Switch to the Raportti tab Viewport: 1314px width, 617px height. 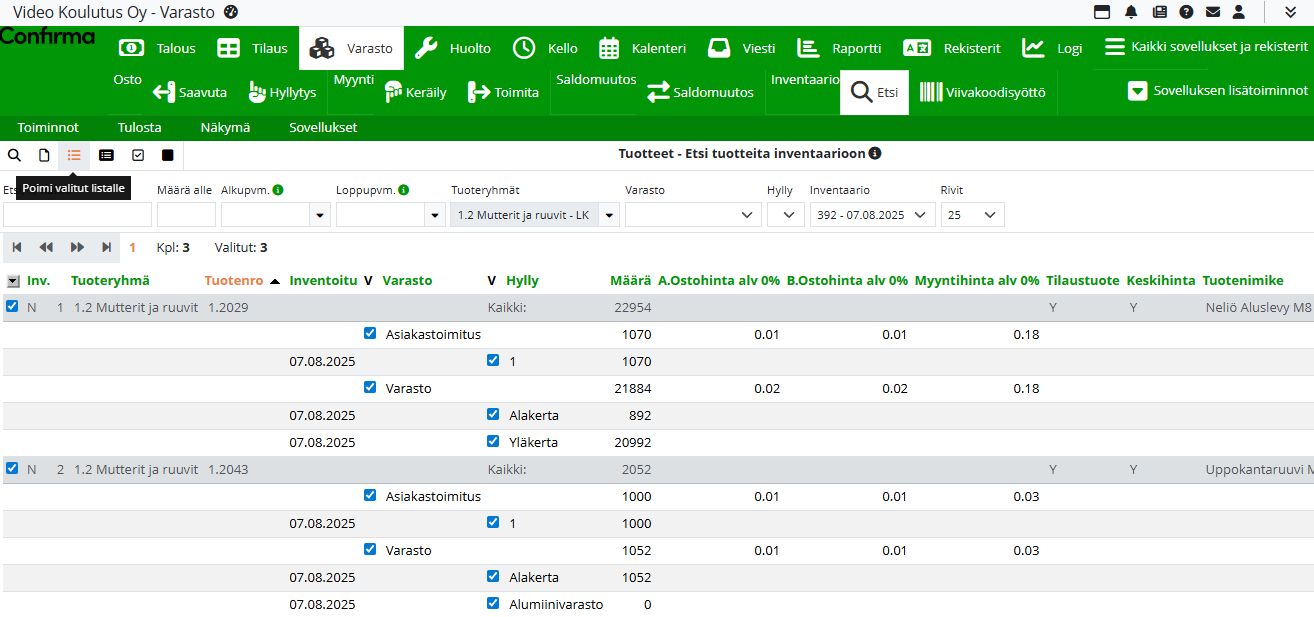click(839, 48)
